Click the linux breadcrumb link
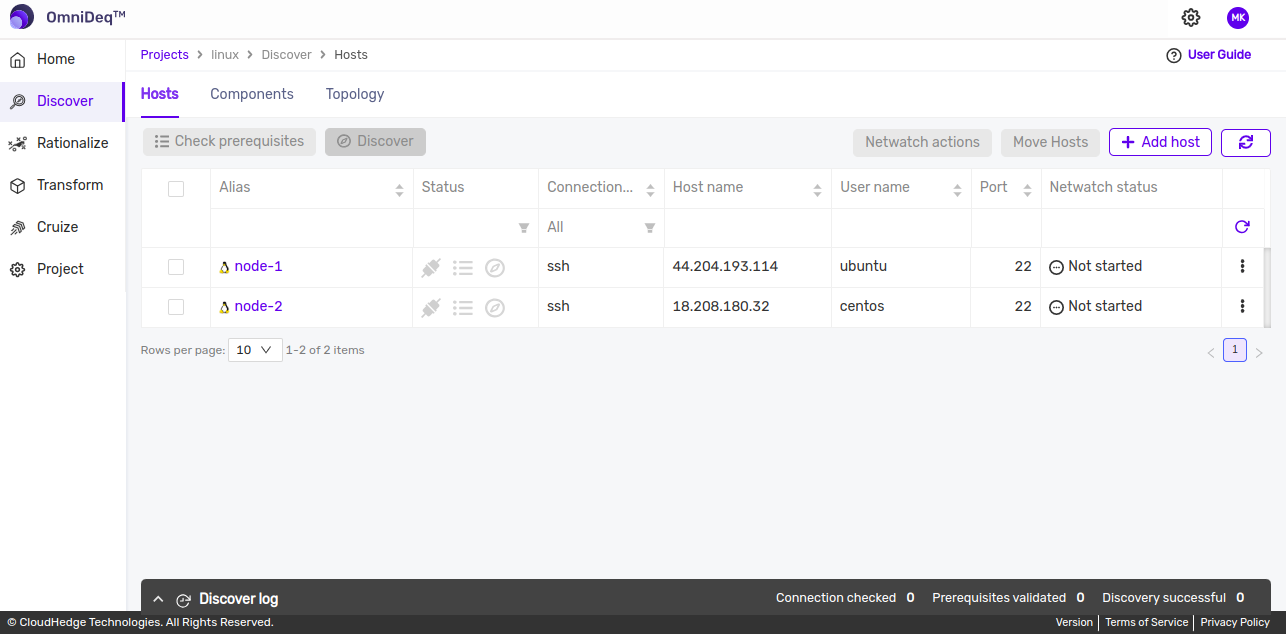The image size is (1286, 634). click(x=225, y=55)
